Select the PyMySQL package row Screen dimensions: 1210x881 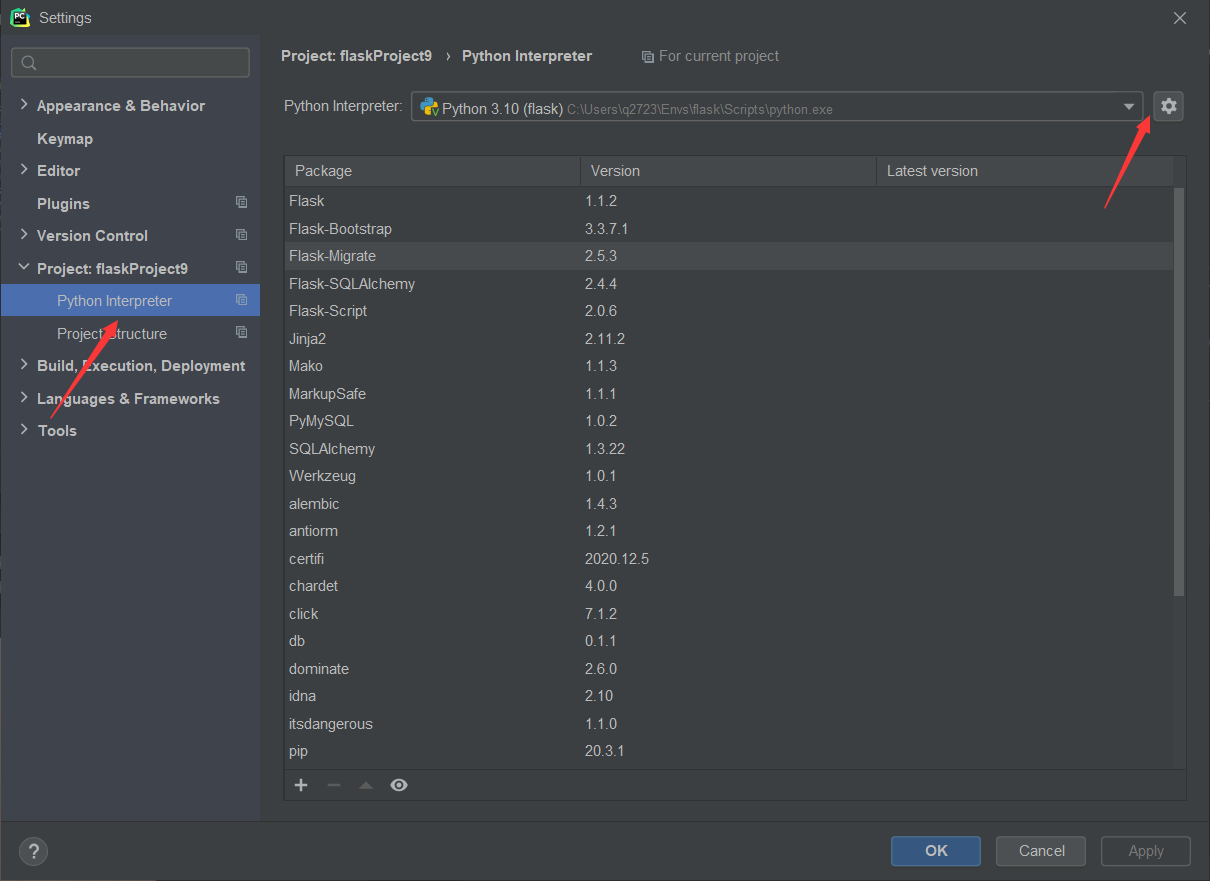(728, 421)
